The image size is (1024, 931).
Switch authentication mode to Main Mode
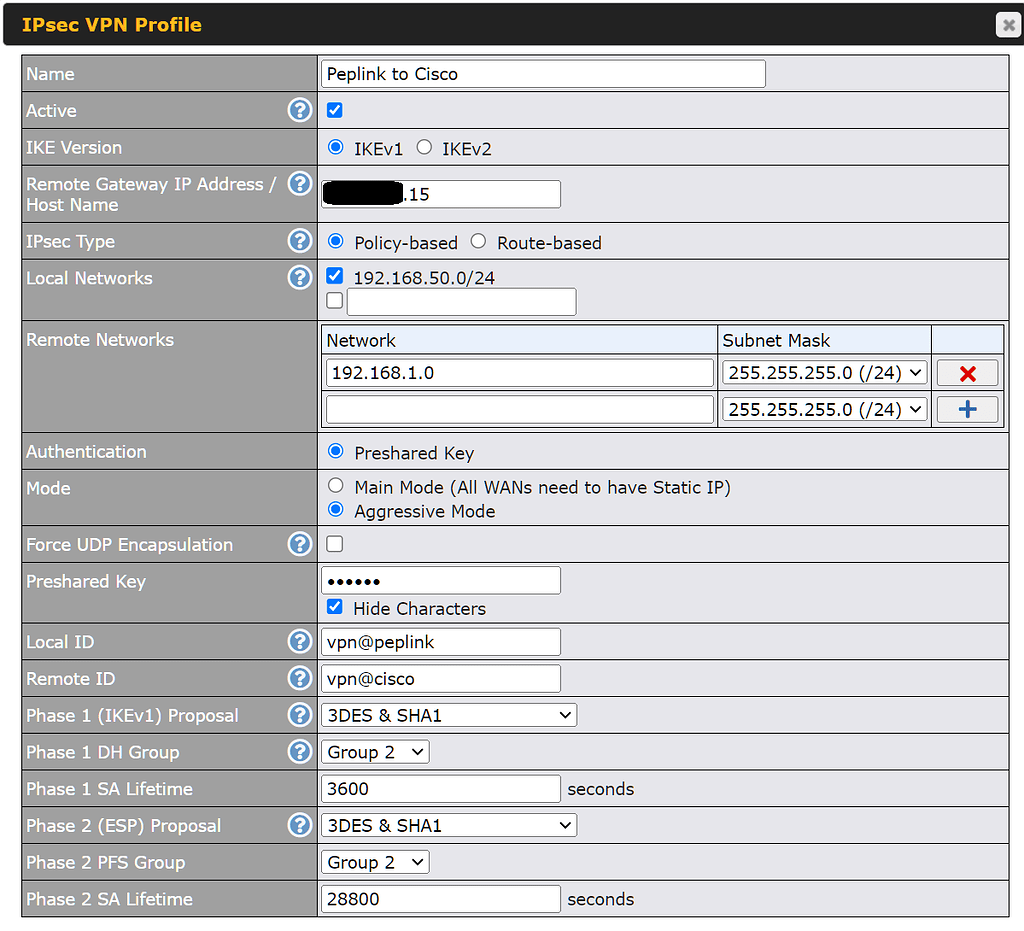click(335, 485)
